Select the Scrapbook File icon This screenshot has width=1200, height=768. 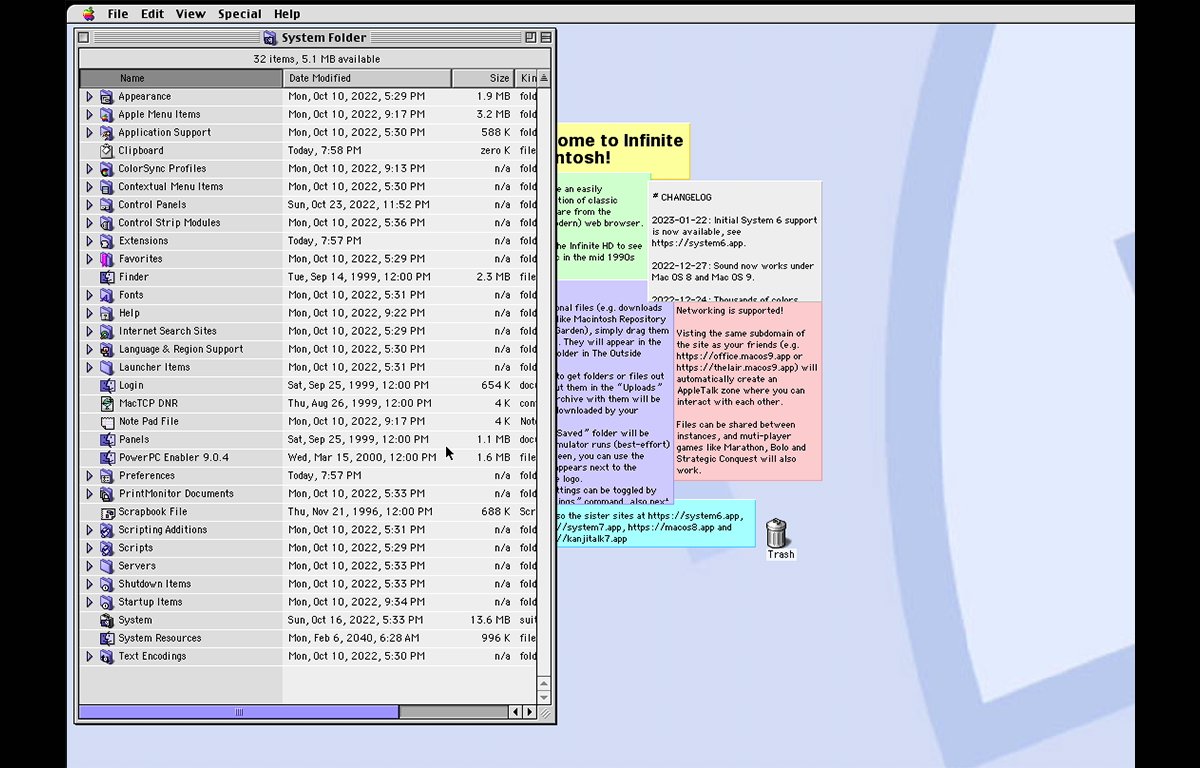[107, 512]
